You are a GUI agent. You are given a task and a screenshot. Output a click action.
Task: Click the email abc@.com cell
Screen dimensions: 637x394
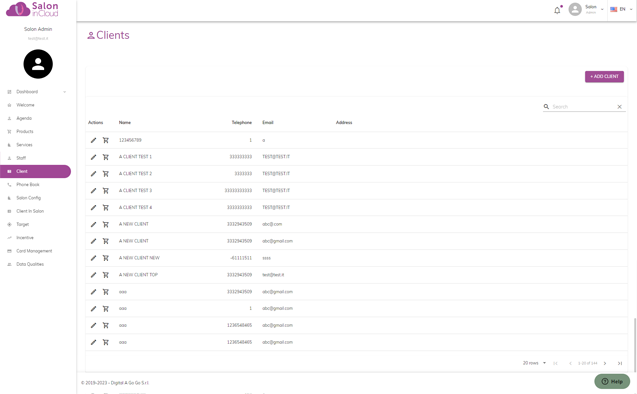pyautogui.click(x=272, y=224)
